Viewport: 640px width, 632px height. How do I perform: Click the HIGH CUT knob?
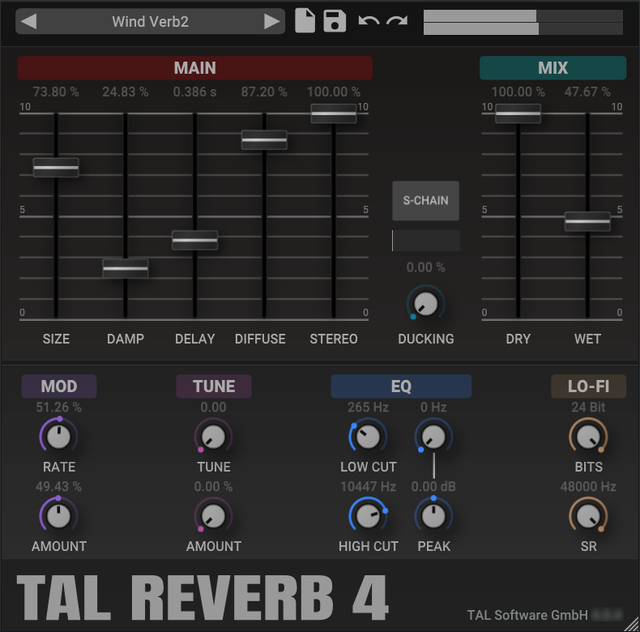[368, 516]
